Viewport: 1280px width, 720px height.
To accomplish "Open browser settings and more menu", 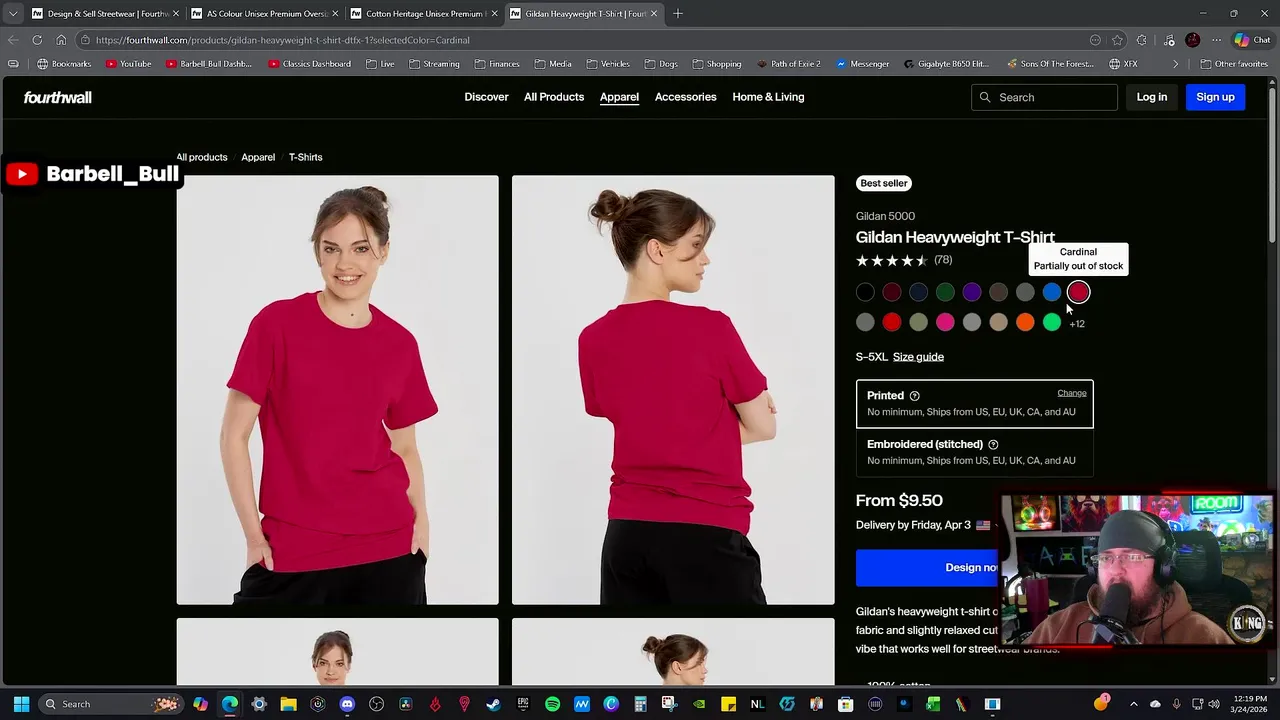I will [1216, 40].
